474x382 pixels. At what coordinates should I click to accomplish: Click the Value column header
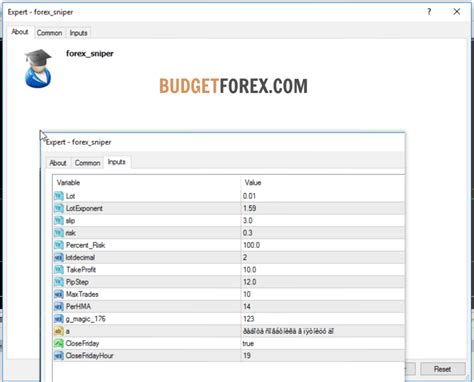[x=253, y=183]
